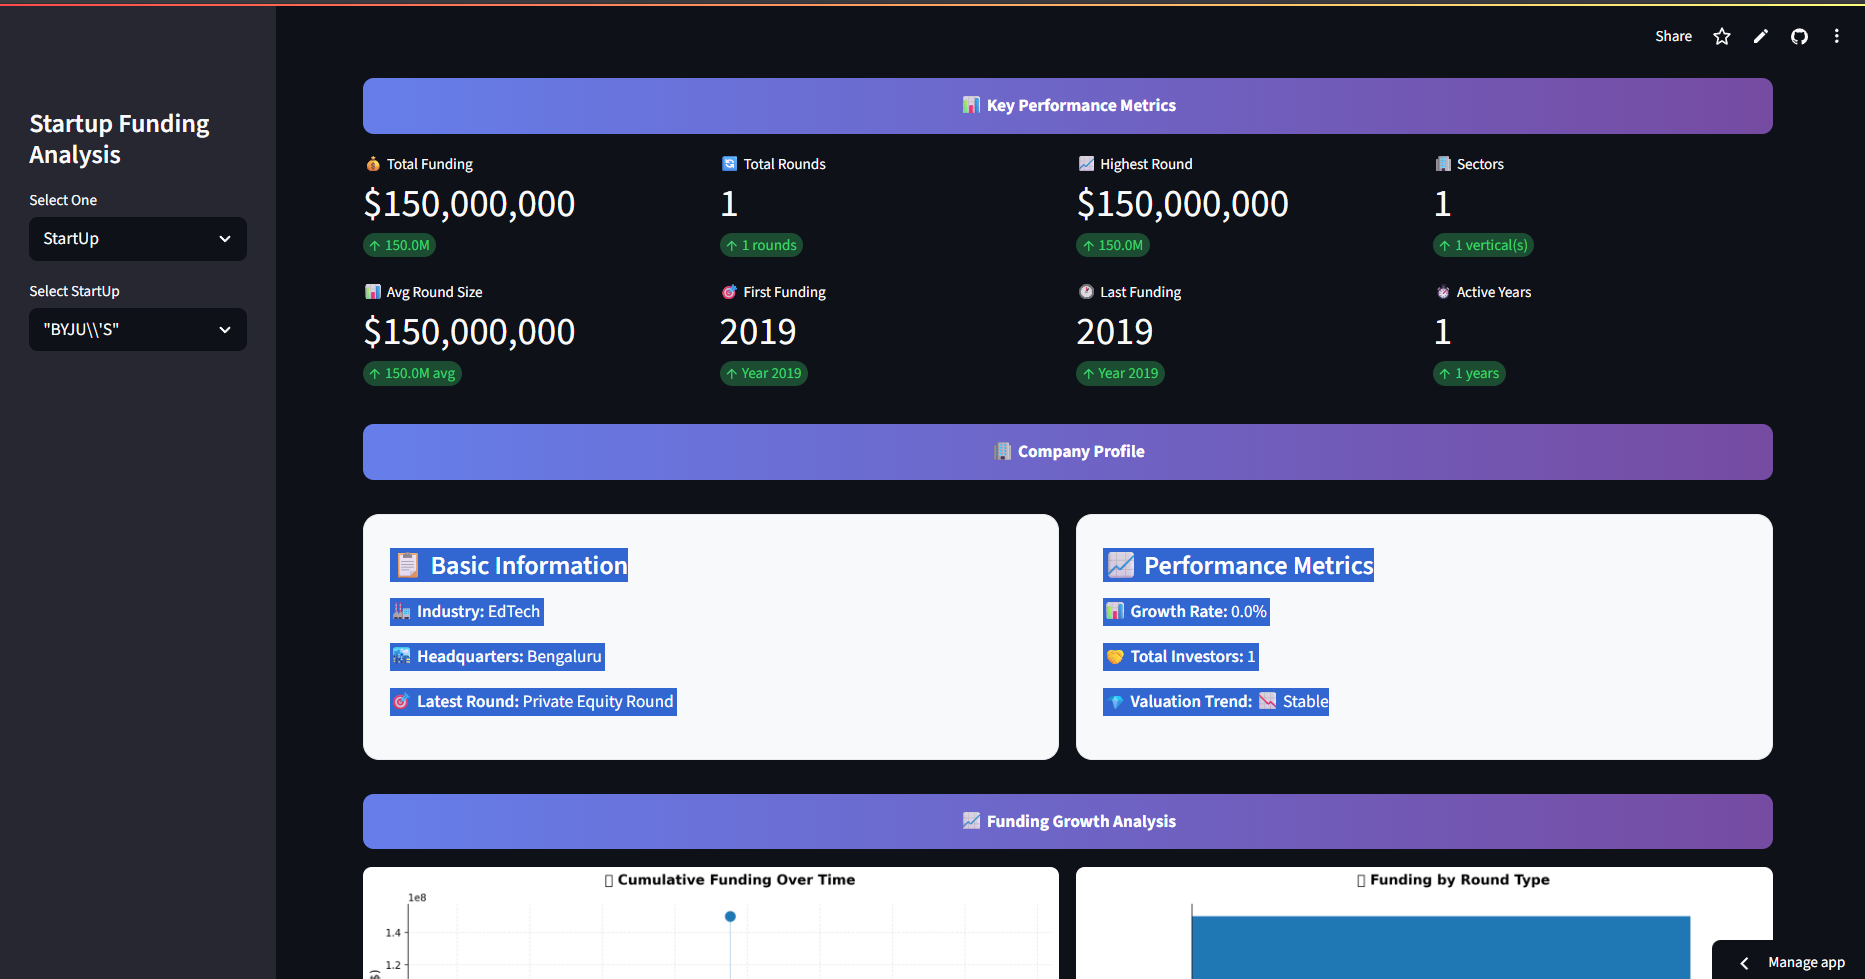The width and height of the screenshot is (1865, 979).
Task: Open the Manage app panel
Action: (1805, 962)
